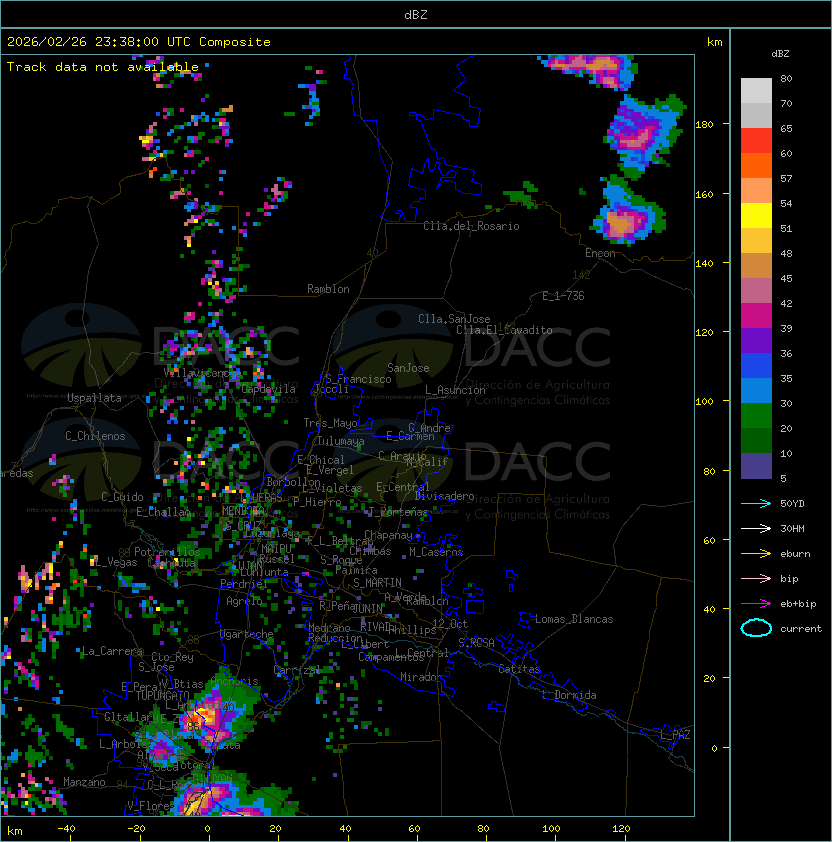The width and height of the screenshot is (832, 842).
Task: Click the '12_Oct' map label
Action: pos(450,624)
